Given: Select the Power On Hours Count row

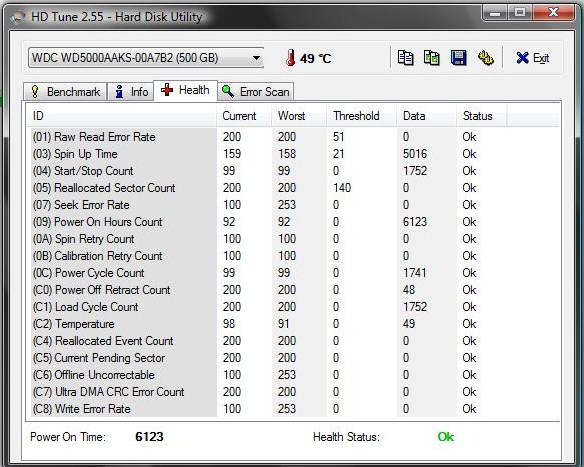Looking at the screenshot, I should tap(293, 222).
